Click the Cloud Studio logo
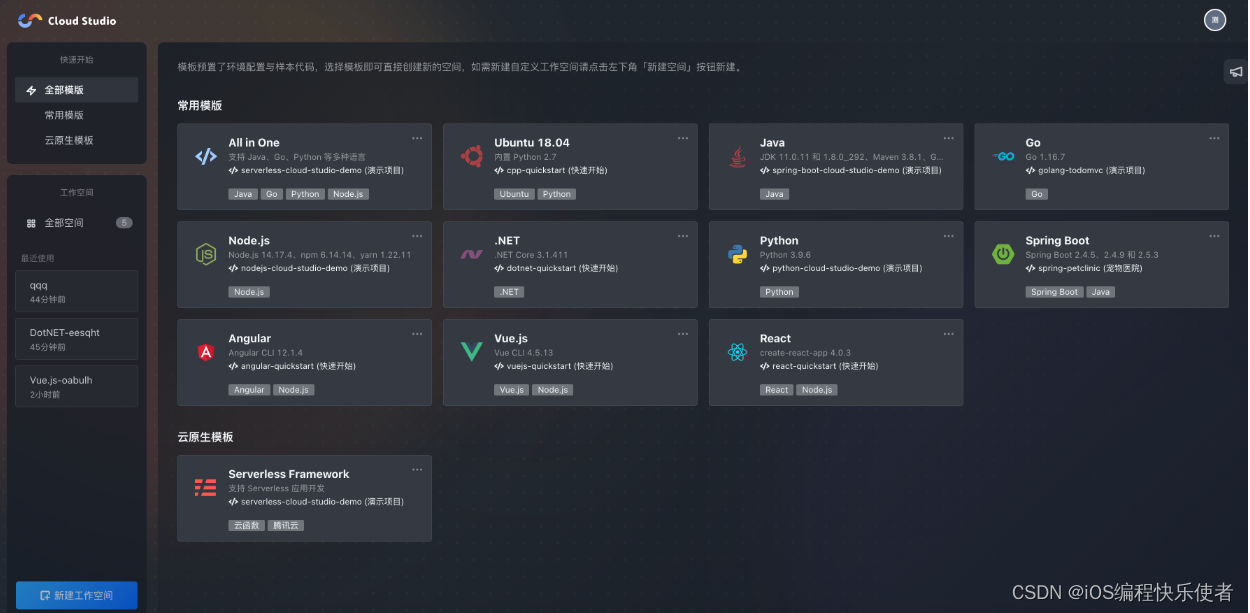Screen dimensions: 1250x613 tap(67, 20)
